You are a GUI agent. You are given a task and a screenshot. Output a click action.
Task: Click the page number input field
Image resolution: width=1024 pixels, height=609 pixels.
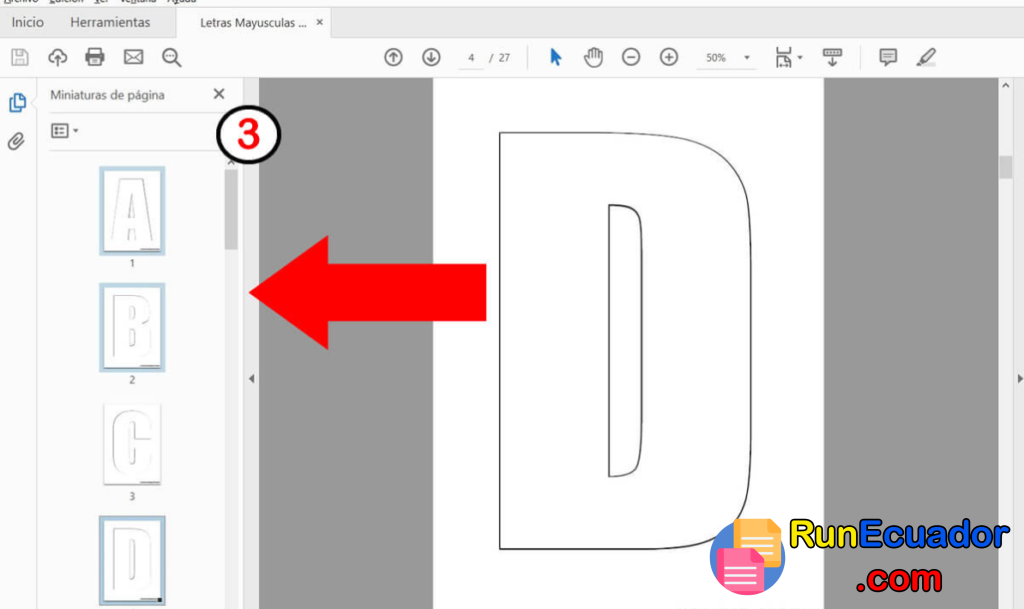pyautogui.click(x=470, y=58)
